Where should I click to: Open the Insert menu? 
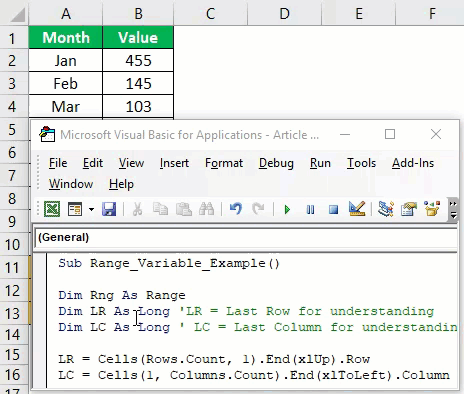click(174, 163)
